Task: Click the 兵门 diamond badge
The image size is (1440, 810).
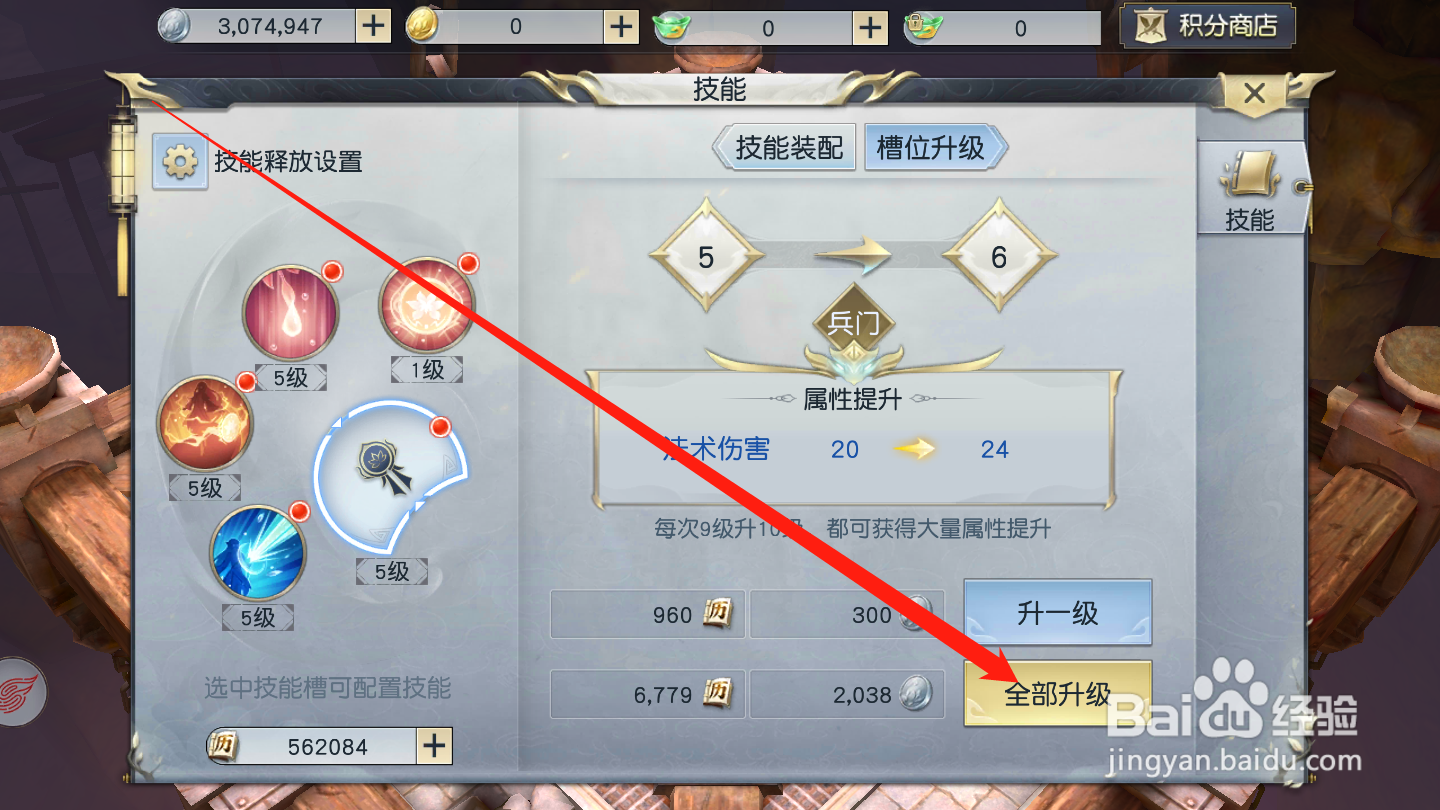Action: [852, 324]
